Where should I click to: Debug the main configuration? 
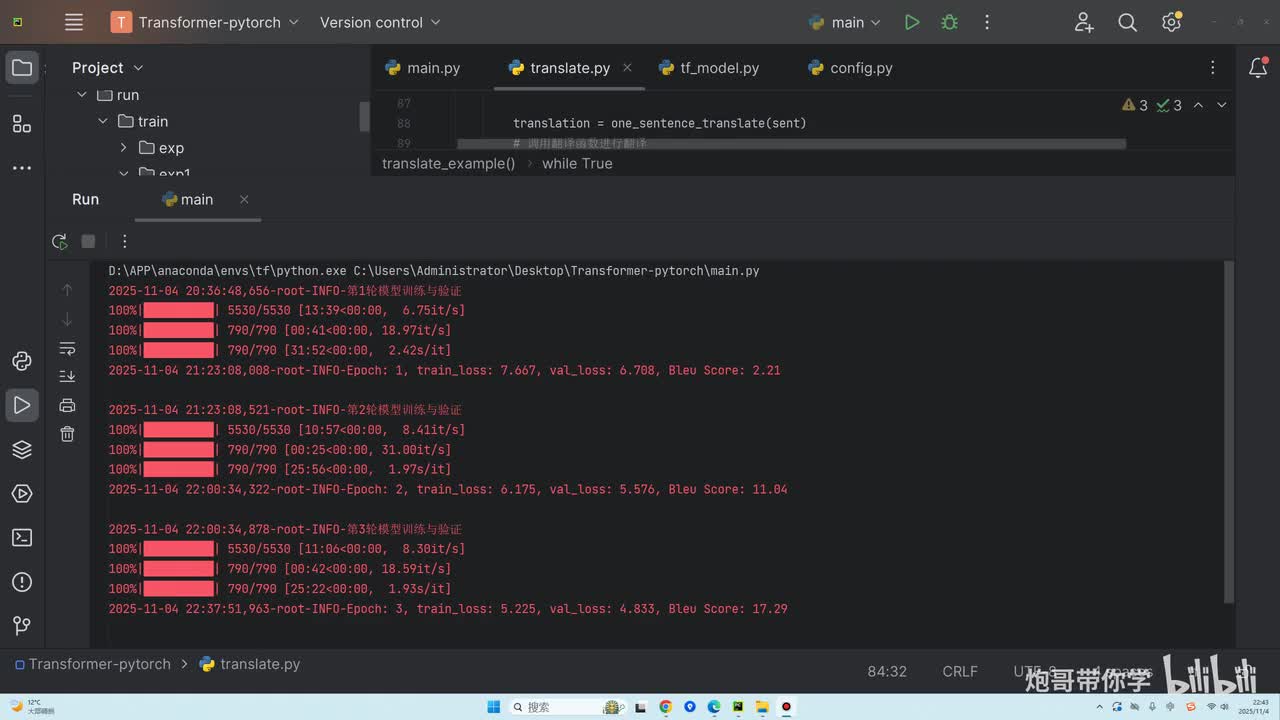[x=949, y=22]
